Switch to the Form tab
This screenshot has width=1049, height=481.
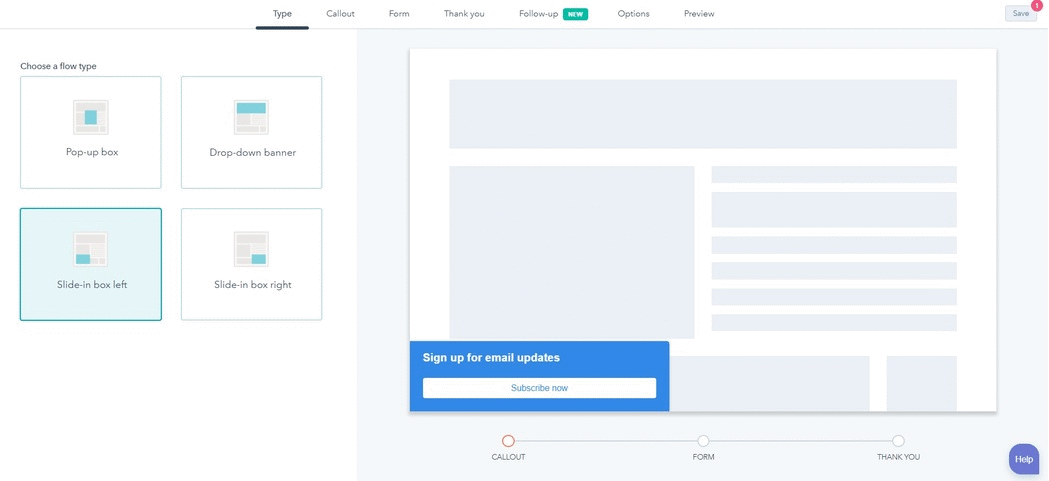[399, 13]
